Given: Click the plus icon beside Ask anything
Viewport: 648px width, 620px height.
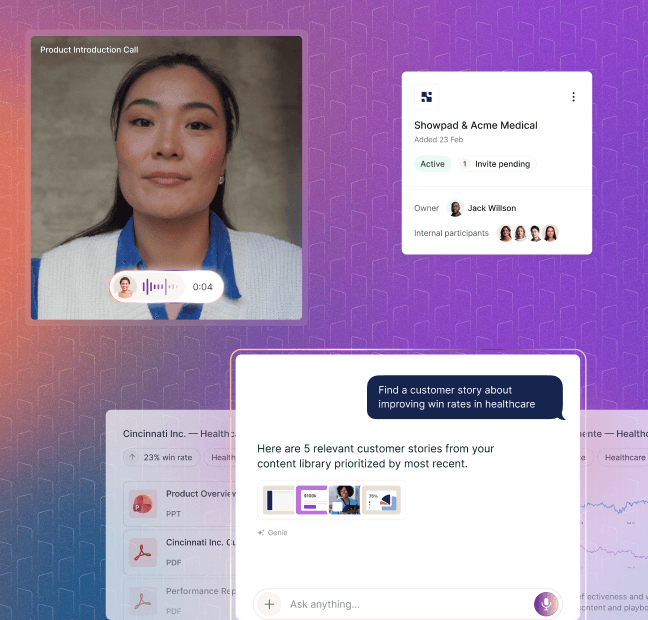Looking at the screenshot, I should tap(269, 604).
